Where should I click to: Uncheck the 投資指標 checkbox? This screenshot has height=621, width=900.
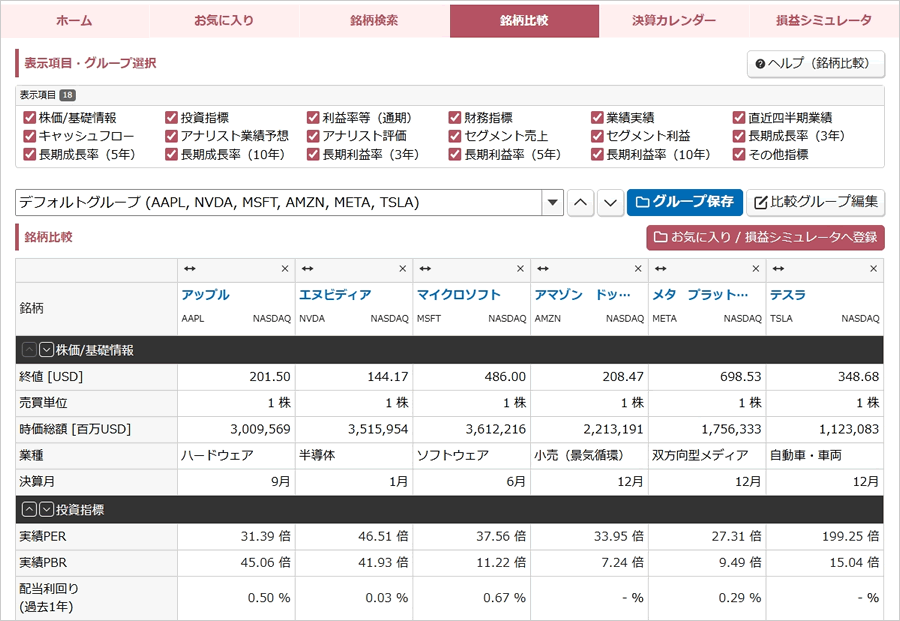(171, 118)
